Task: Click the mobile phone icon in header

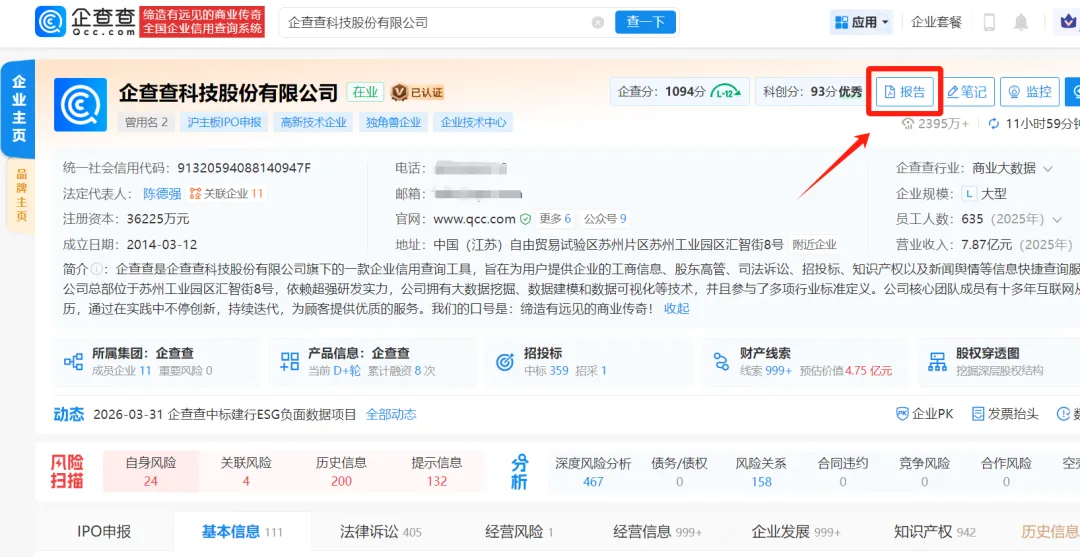Action: pos(989,22)
